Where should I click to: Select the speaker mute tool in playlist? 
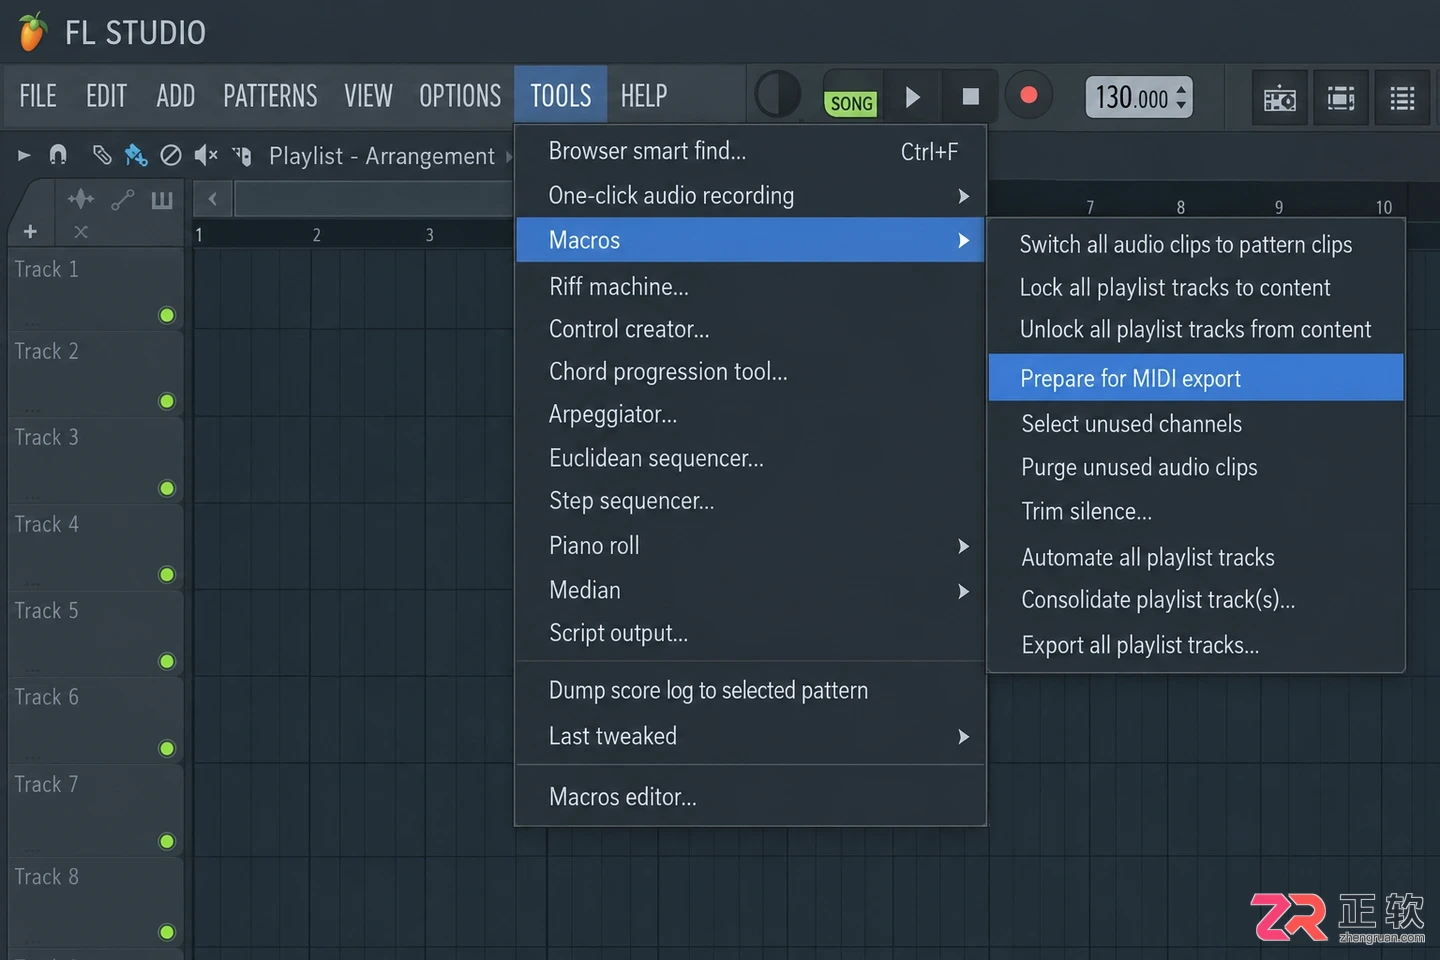click(206, 155)
